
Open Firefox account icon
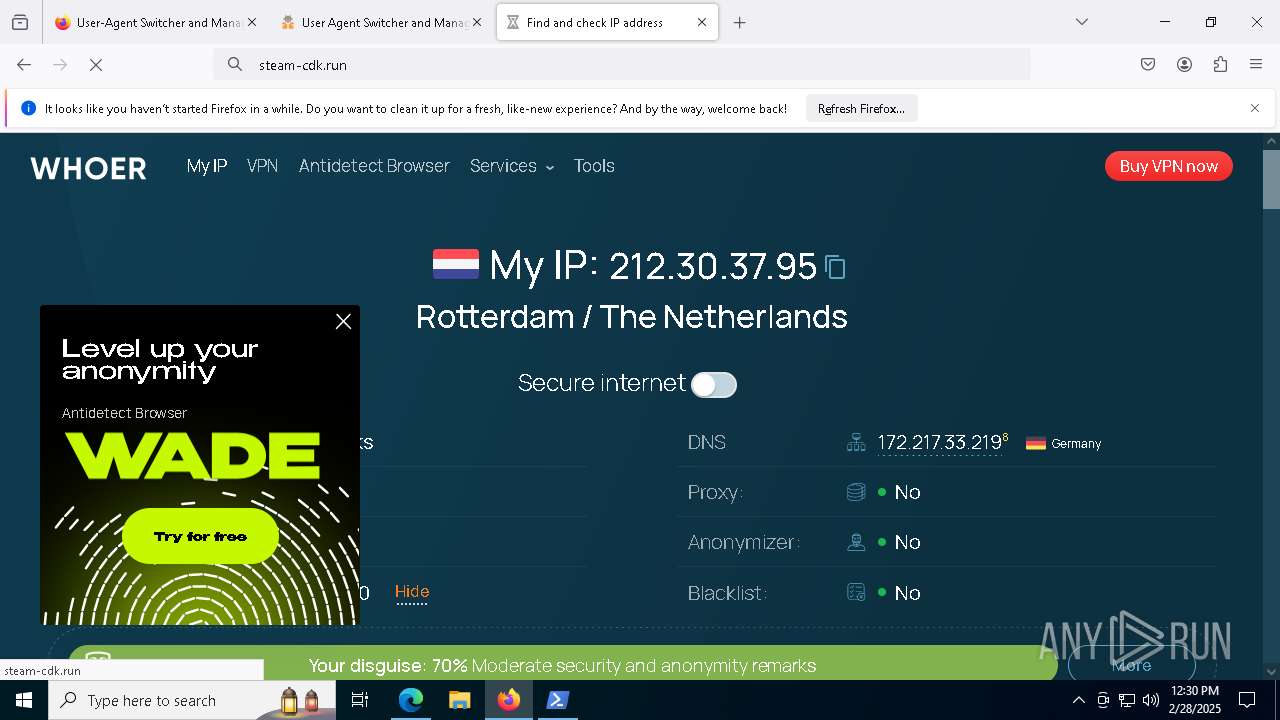[1184, 65]
